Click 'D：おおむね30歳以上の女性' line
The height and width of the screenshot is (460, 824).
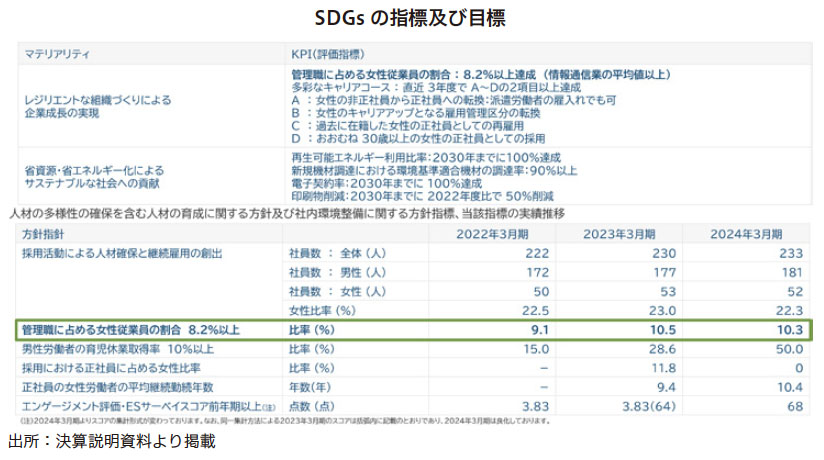(418, 138)
